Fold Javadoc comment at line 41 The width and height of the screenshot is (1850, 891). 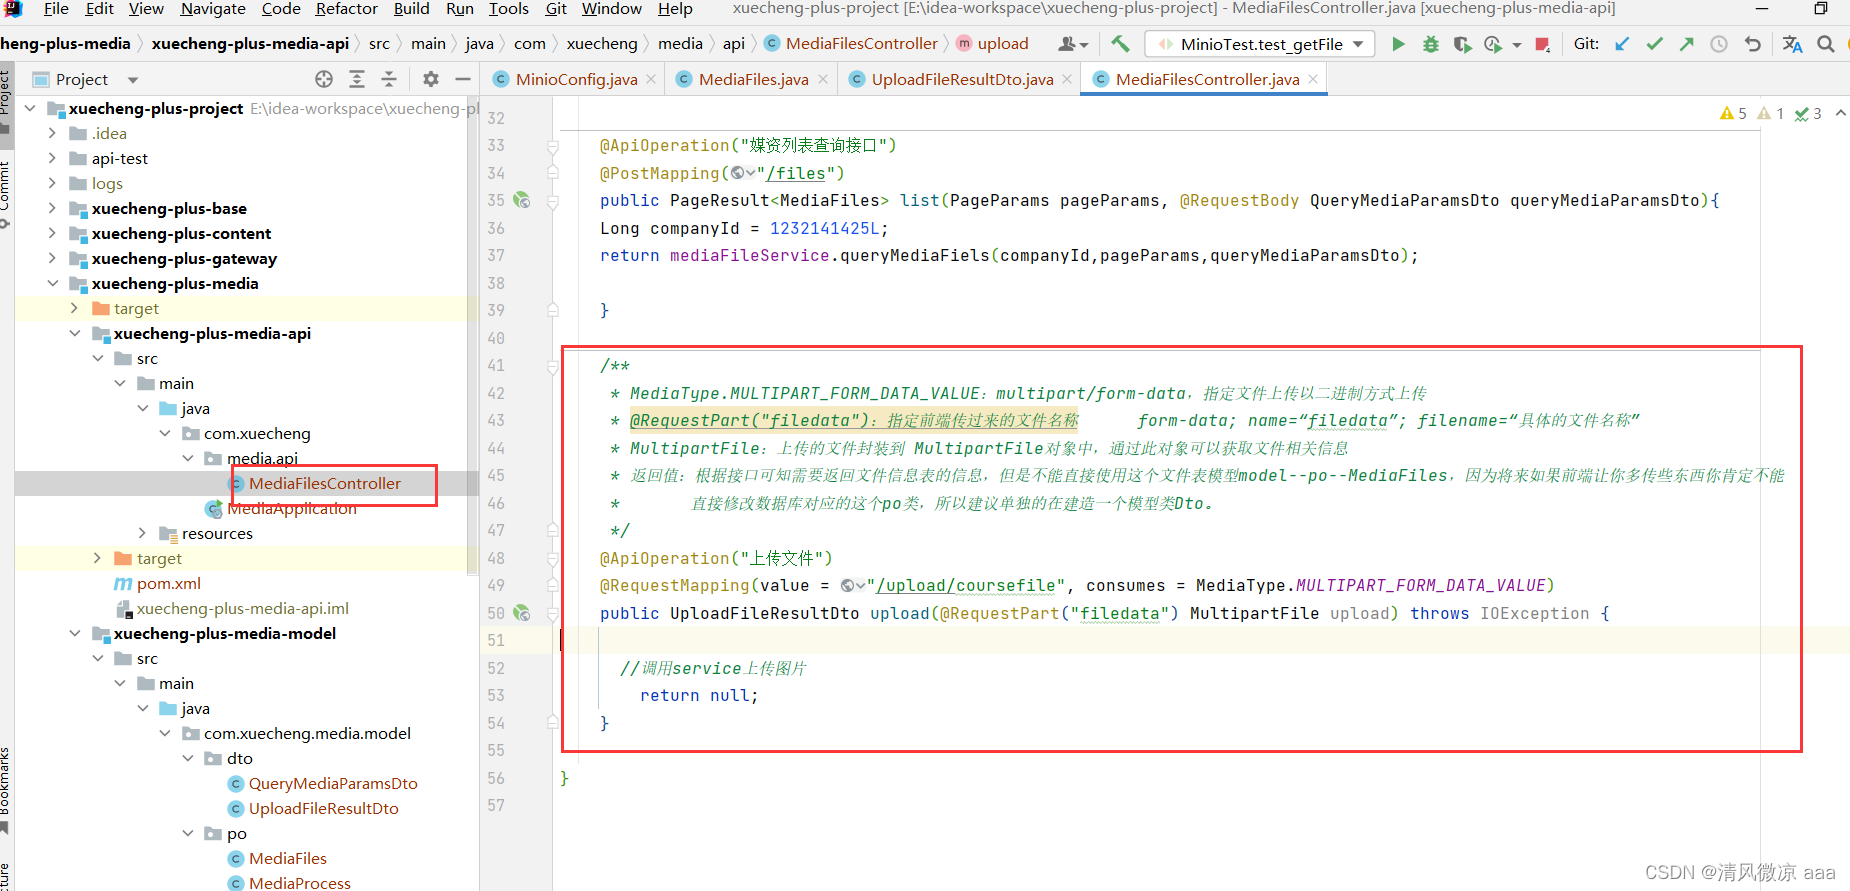[x=553, y=366]
